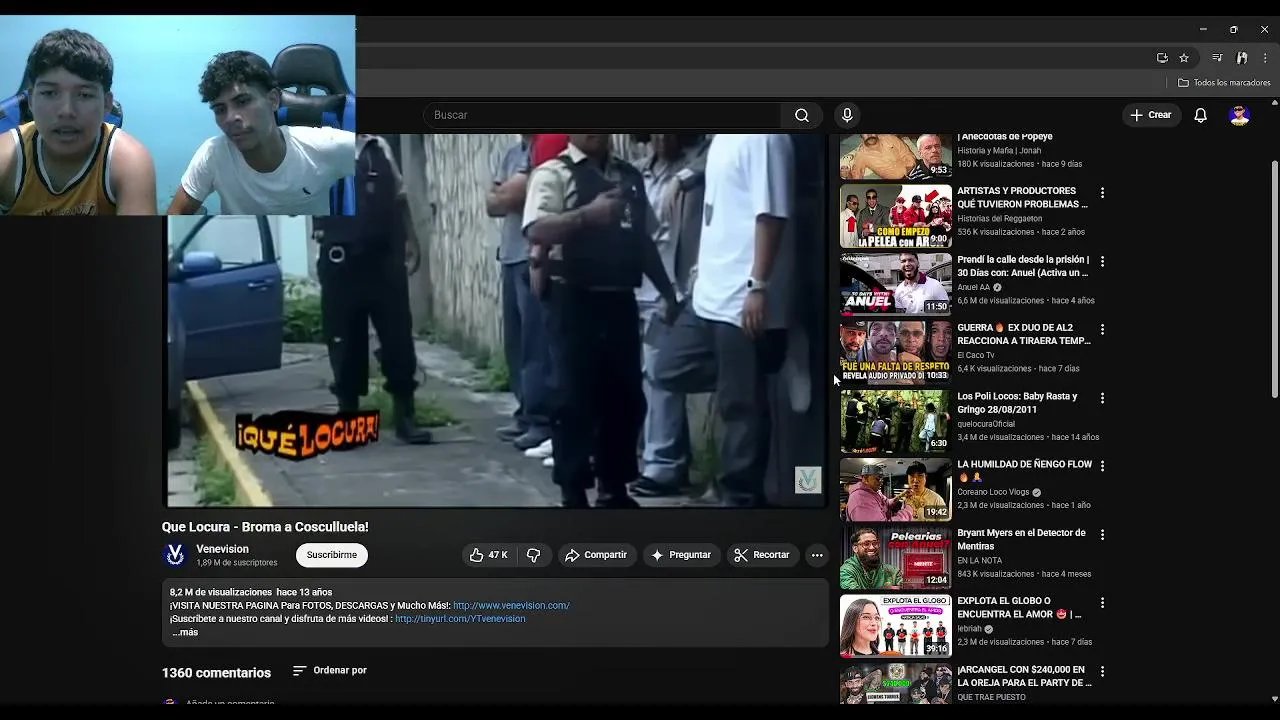The height and width of the screenshot is (720, 1280).
Task: Click the Recortar button
Action: pyautogui.click(x=762, y=555)
